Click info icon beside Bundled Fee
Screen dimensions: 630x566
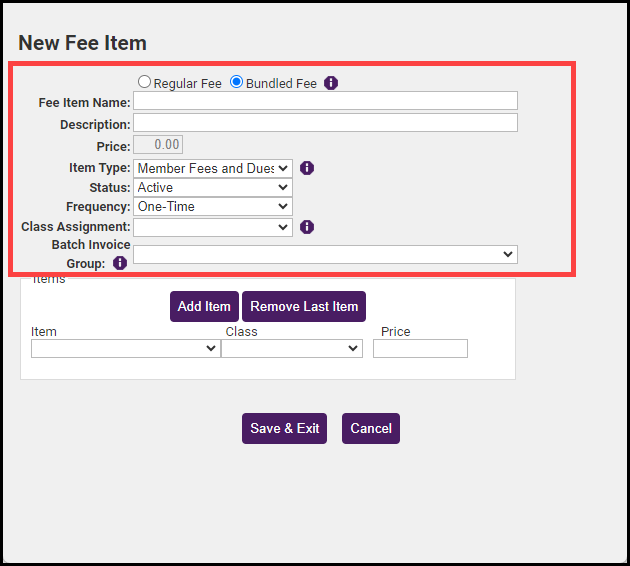(x=331, y=83)
